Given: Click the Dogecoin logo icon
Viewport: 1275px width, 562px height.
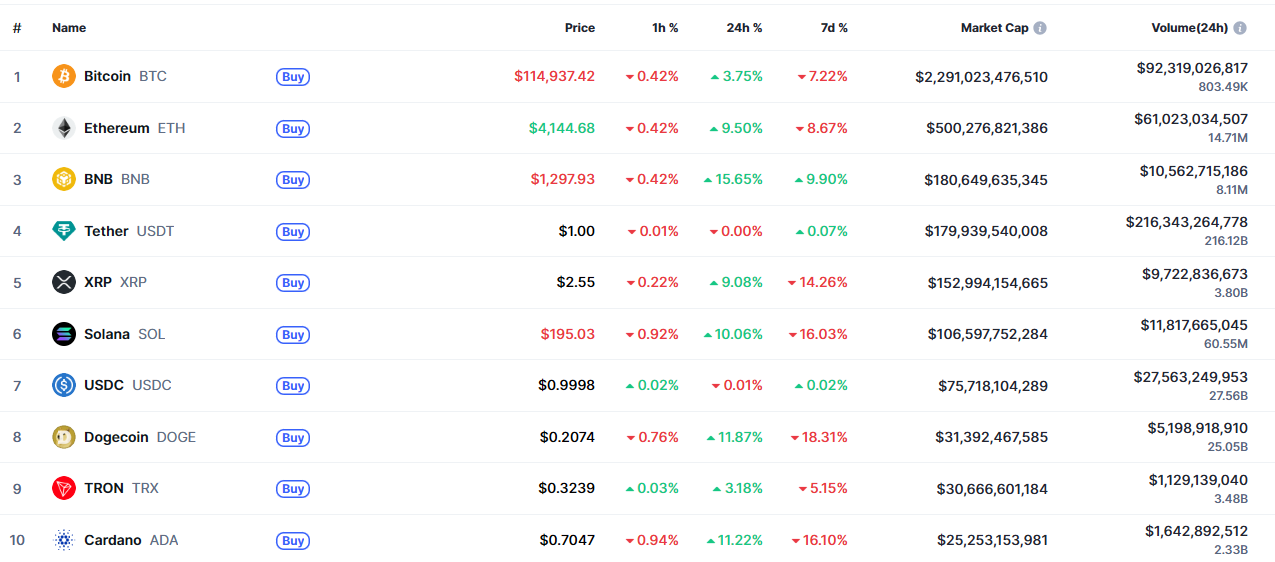Looking at the screenshot, I should (x=64, y=437).
